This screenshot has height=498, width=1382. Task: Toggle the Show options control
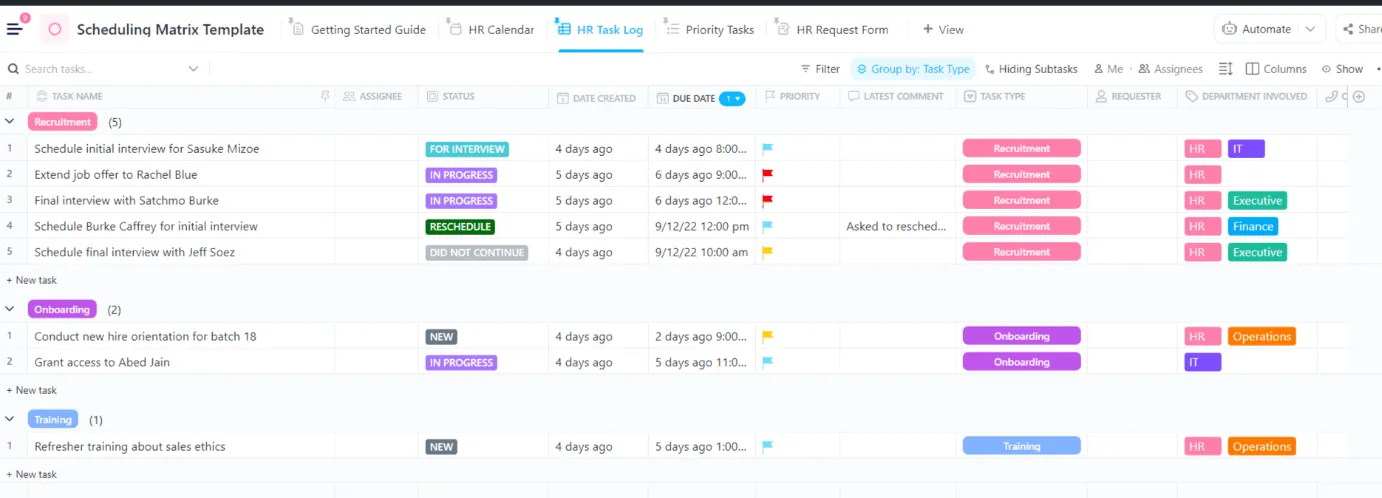coord(1342,69)
